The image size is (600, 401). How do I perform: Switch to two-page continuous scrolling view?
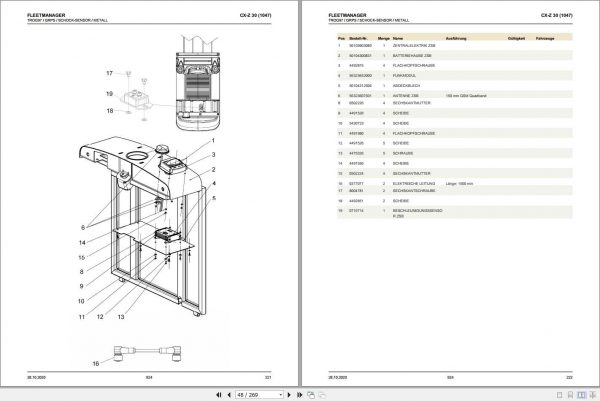coord(592,394)
